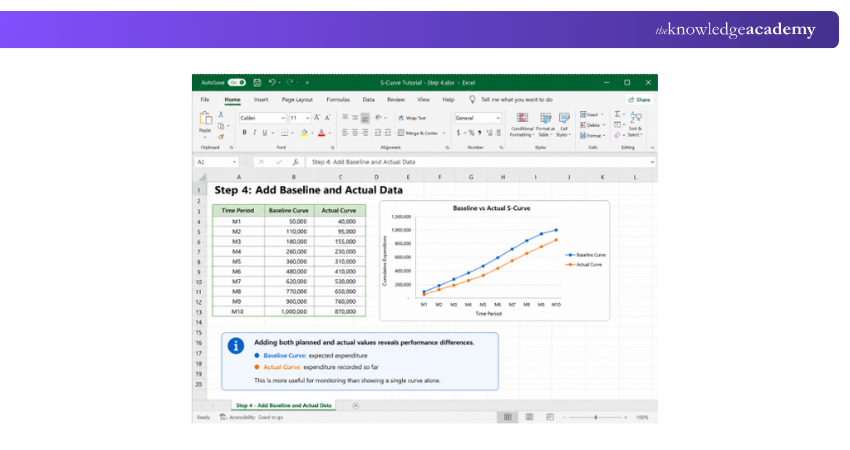Click the Undo arrow icon
Image resolution: width=850 pixels, height=450 pixels.
(x=272, y=82)
